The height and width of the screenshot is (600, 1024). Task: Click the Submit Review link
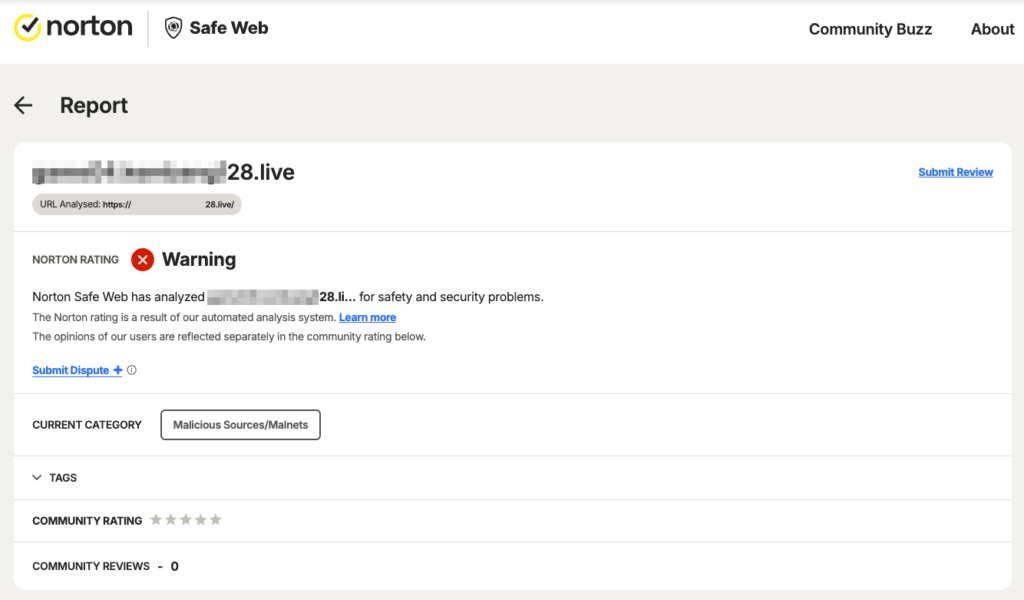click(x=955, y=172)
